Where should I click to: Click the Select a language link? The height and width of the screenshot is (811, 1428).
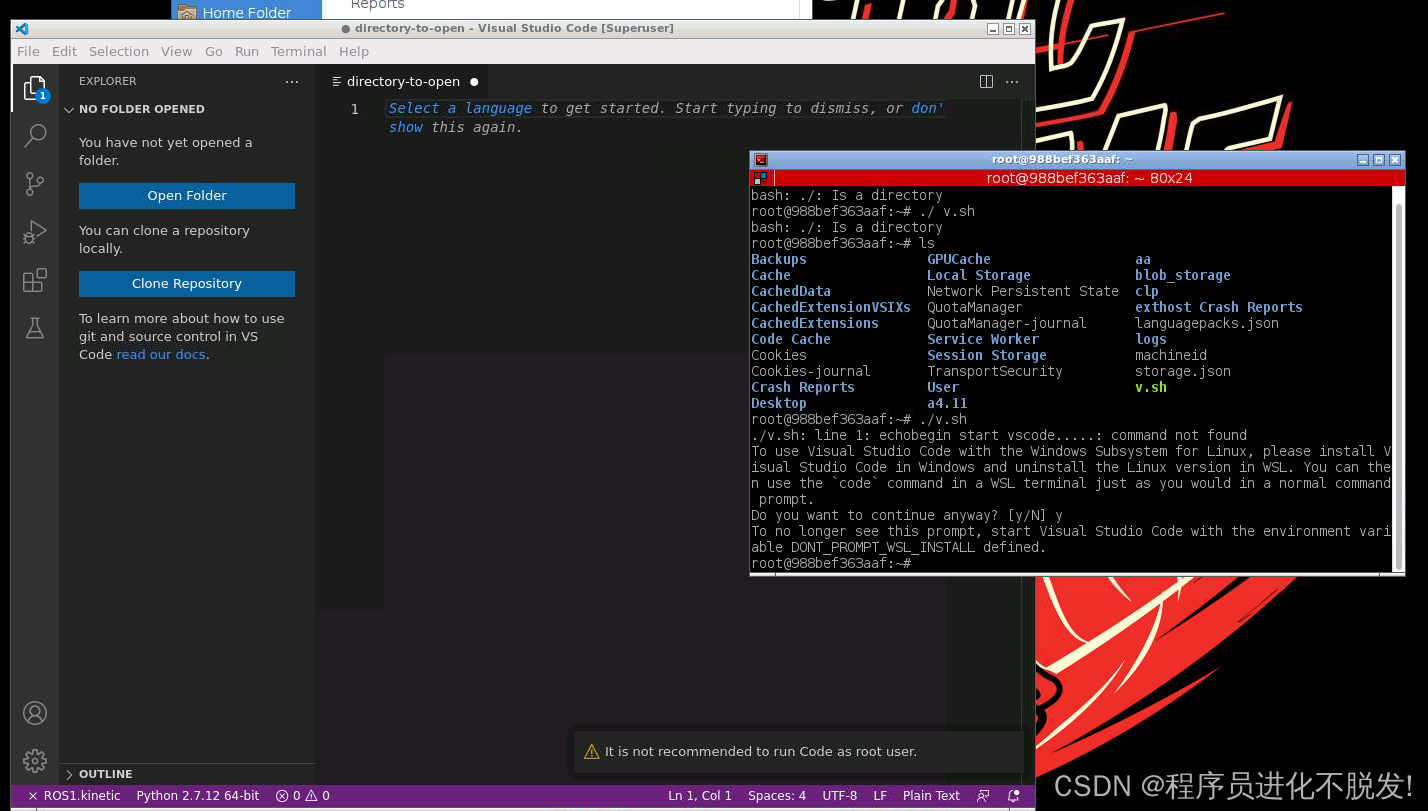460,108
